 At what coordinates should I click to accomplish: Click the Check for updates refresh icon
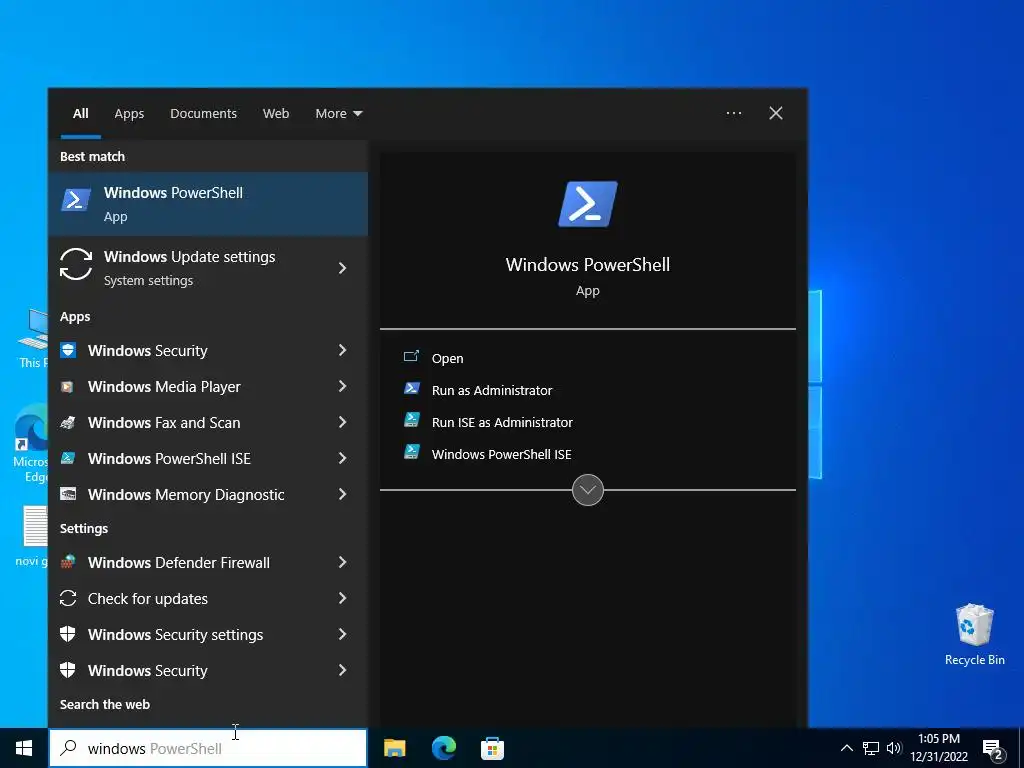(68, 598)
